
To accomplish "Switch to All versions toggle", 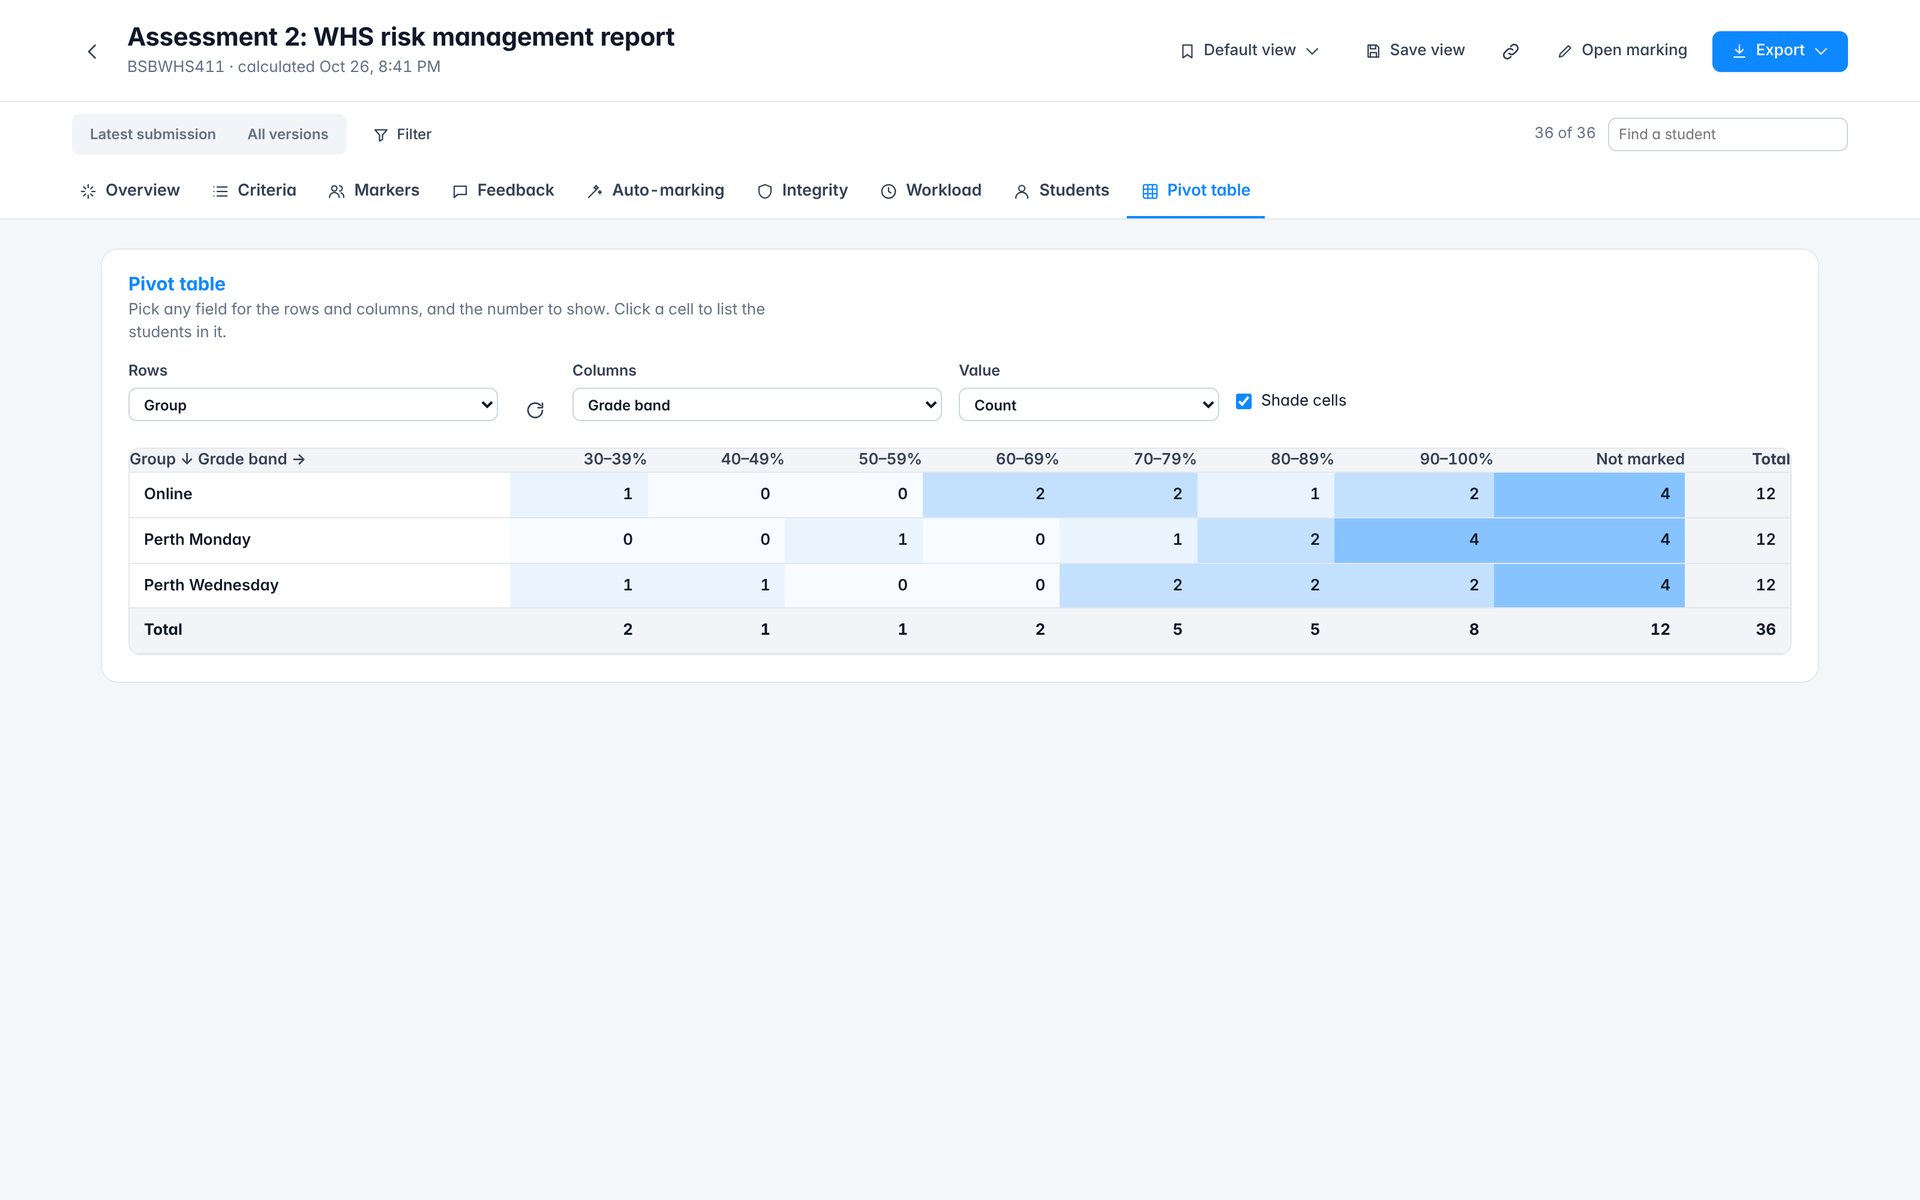I will pyautogui.click(x=288, y=134).
